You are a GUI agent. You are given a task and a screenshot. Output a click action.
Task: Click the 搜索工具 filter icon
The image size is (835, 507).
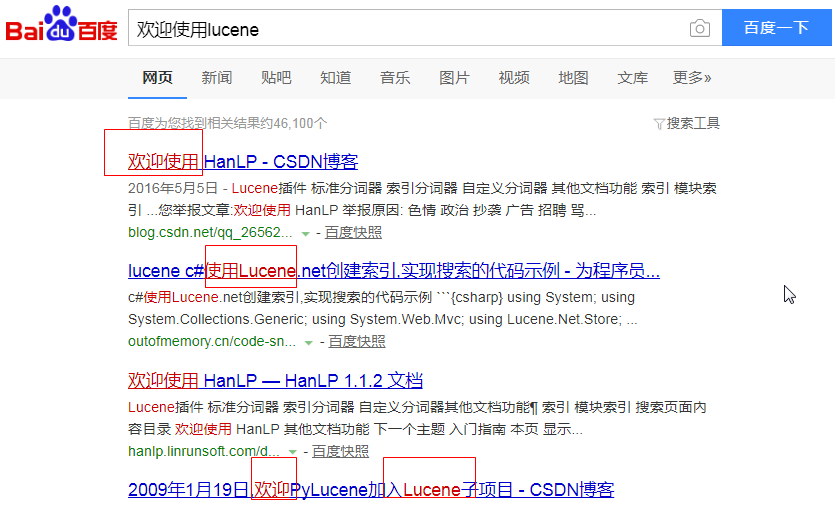[659, 124]
